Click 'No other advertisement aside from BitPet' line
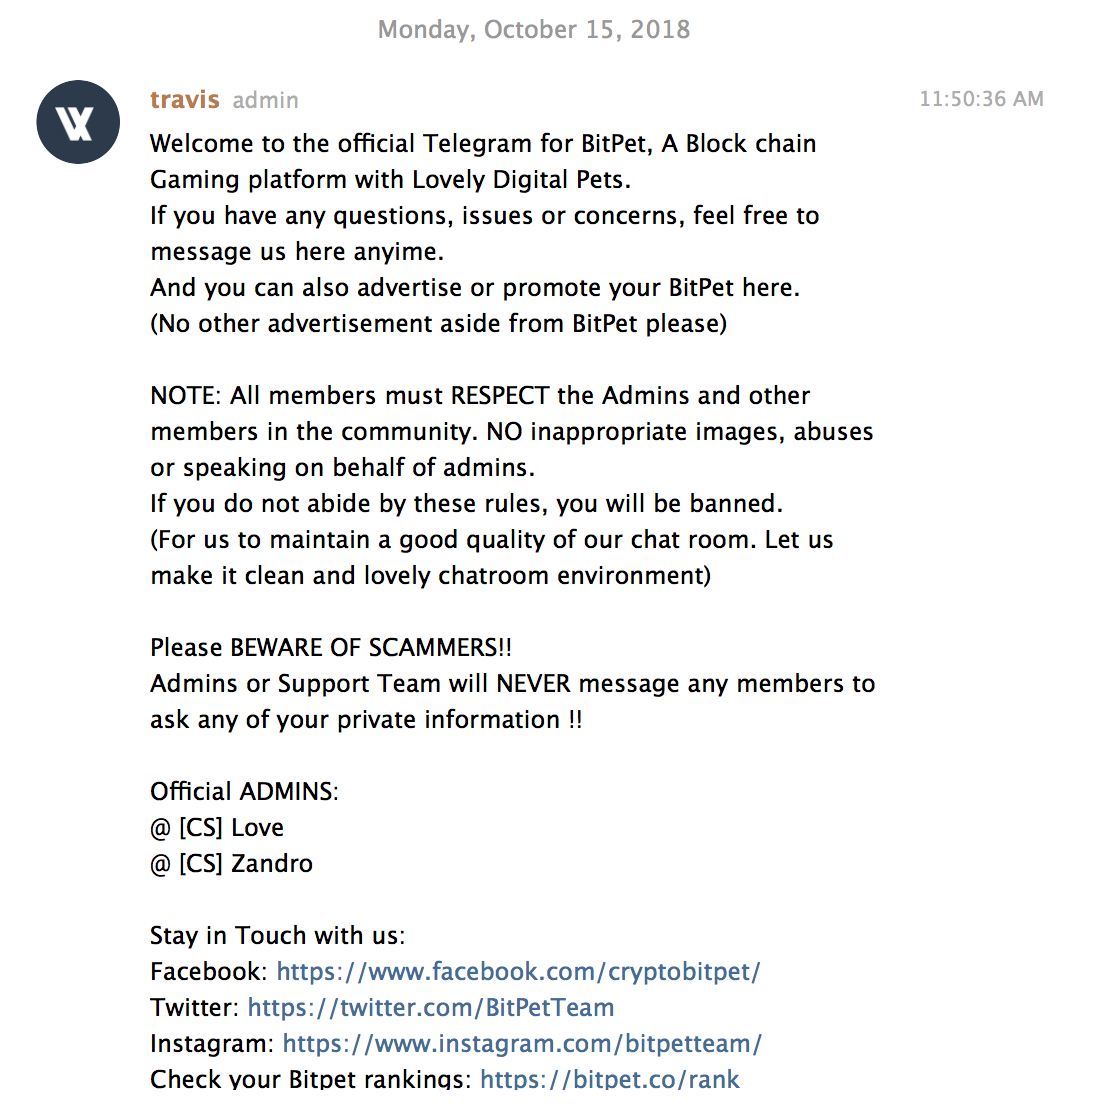 pyautogui.click(x=438, y=324)
